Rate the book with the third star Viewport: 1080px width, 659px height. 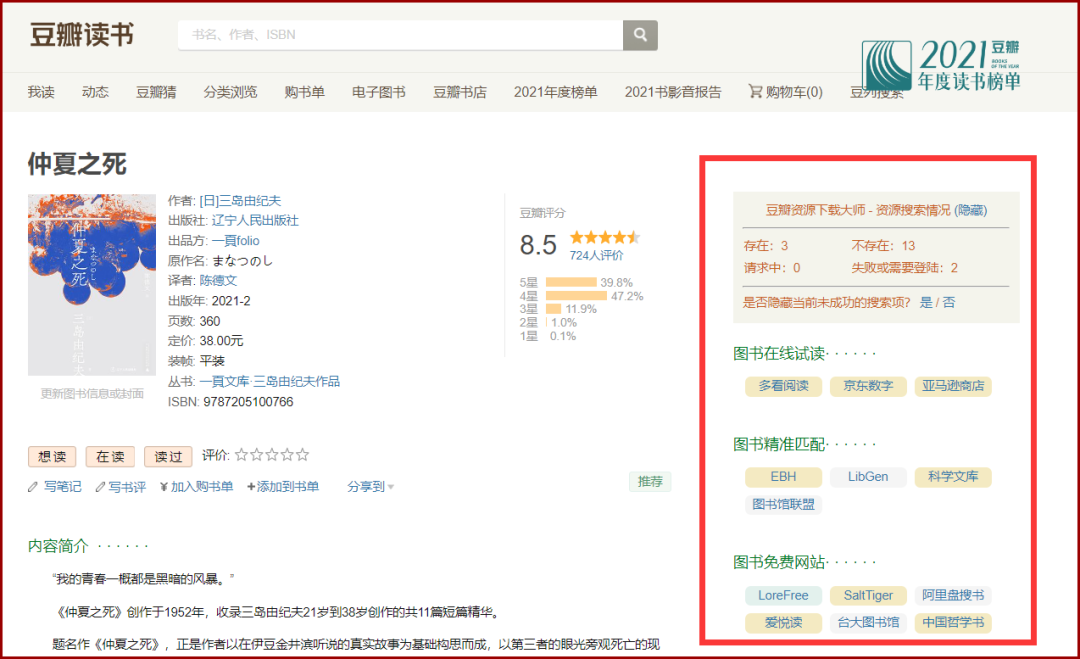(272, 454)
